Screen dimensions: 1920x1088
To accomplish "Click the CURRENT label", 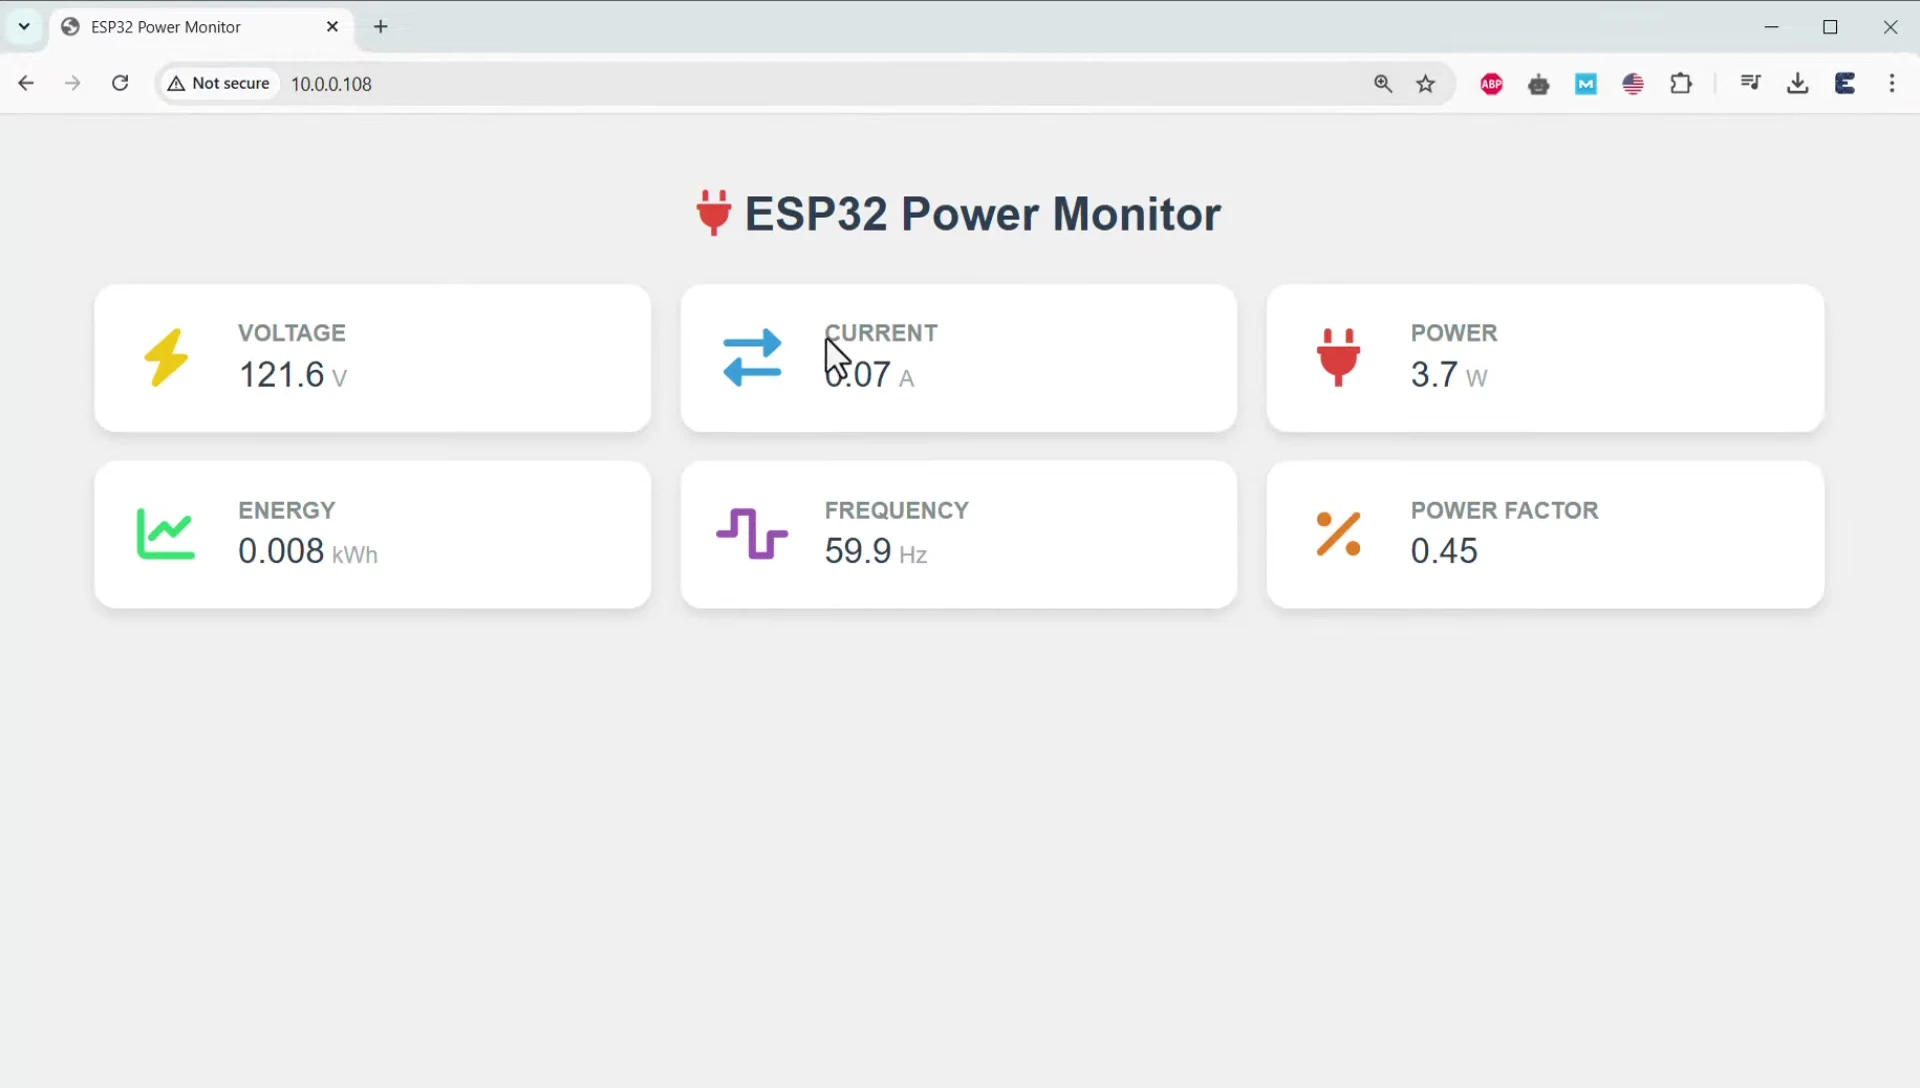I will (x=881, y=333).
